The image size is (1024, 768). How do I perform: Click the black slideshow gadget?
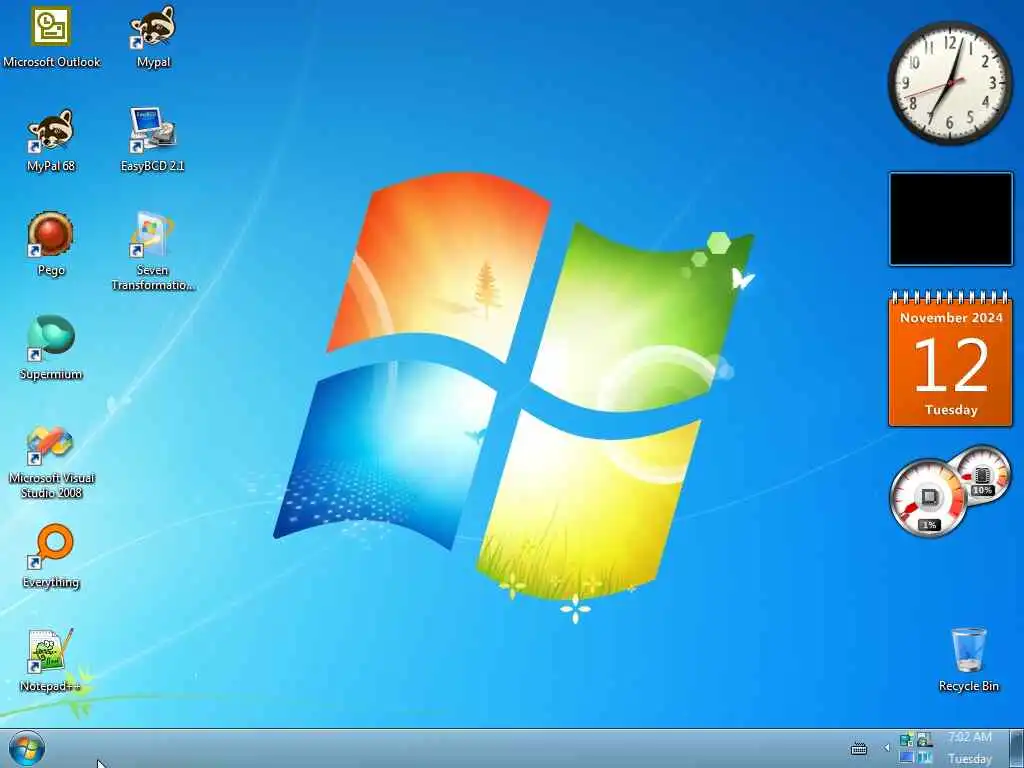point(951,219)
